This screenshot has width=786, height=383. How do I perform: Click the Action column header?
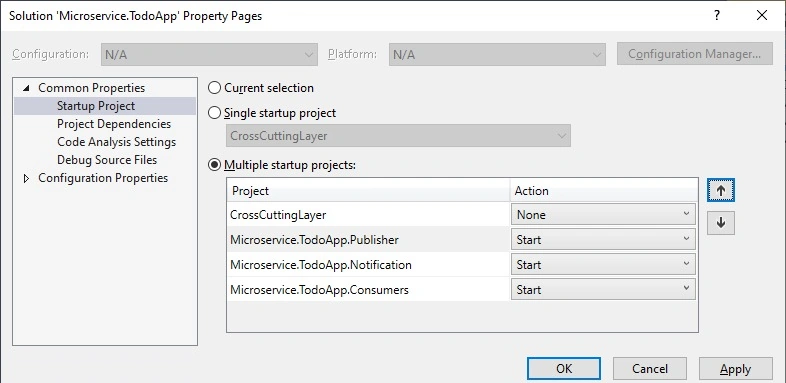[604, 190]
